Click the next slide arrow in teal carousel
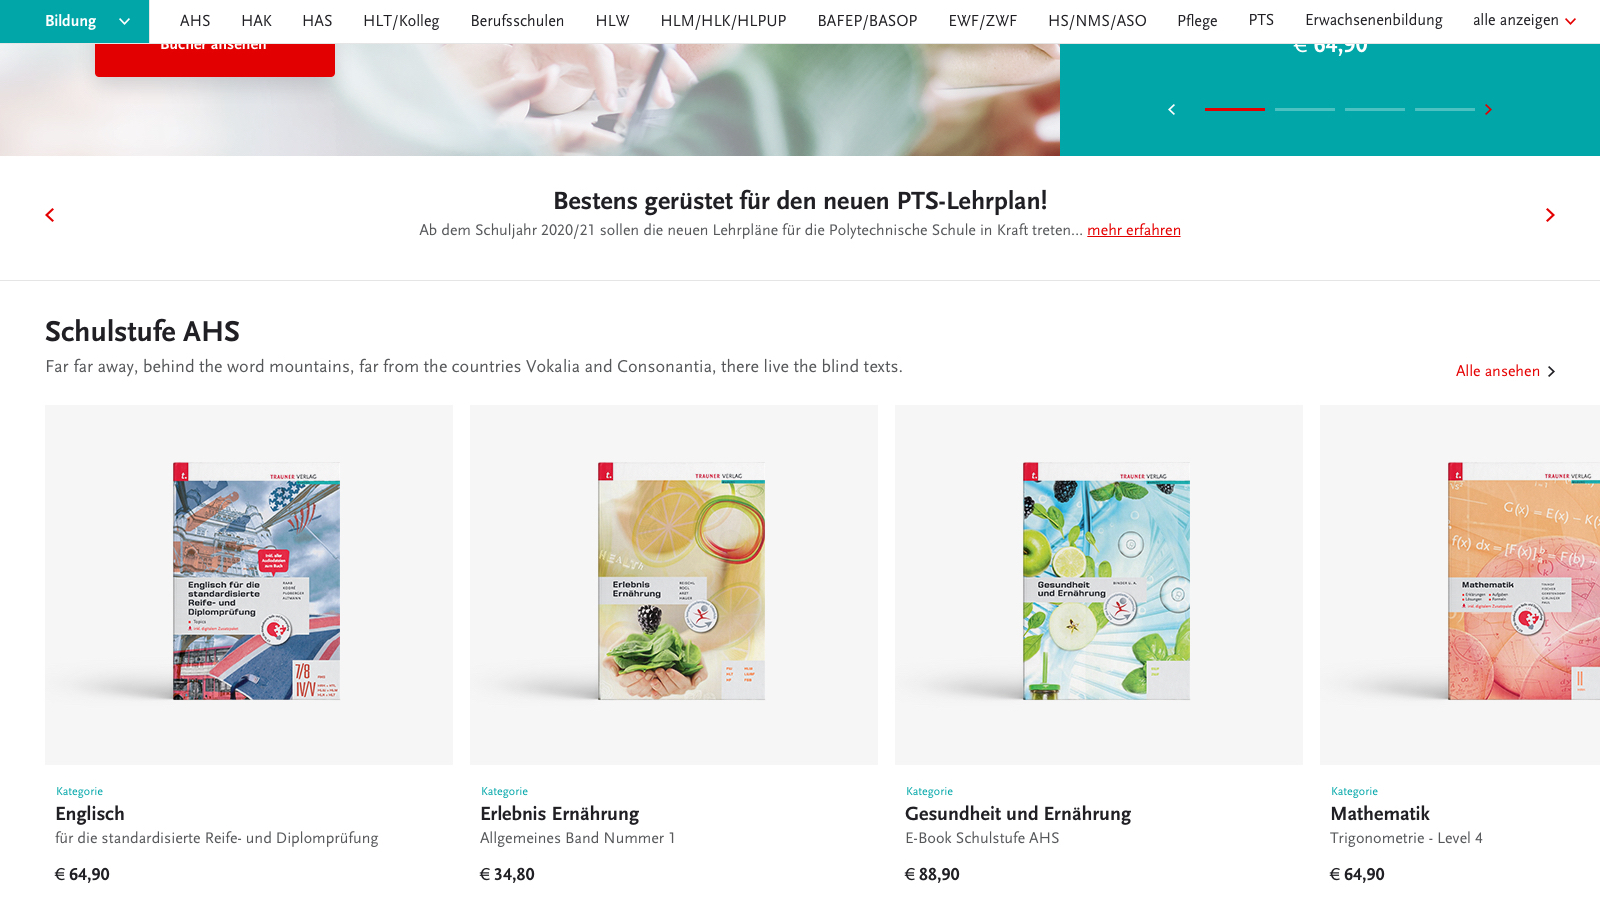The image size is (1600, 900). (1488, 110)
